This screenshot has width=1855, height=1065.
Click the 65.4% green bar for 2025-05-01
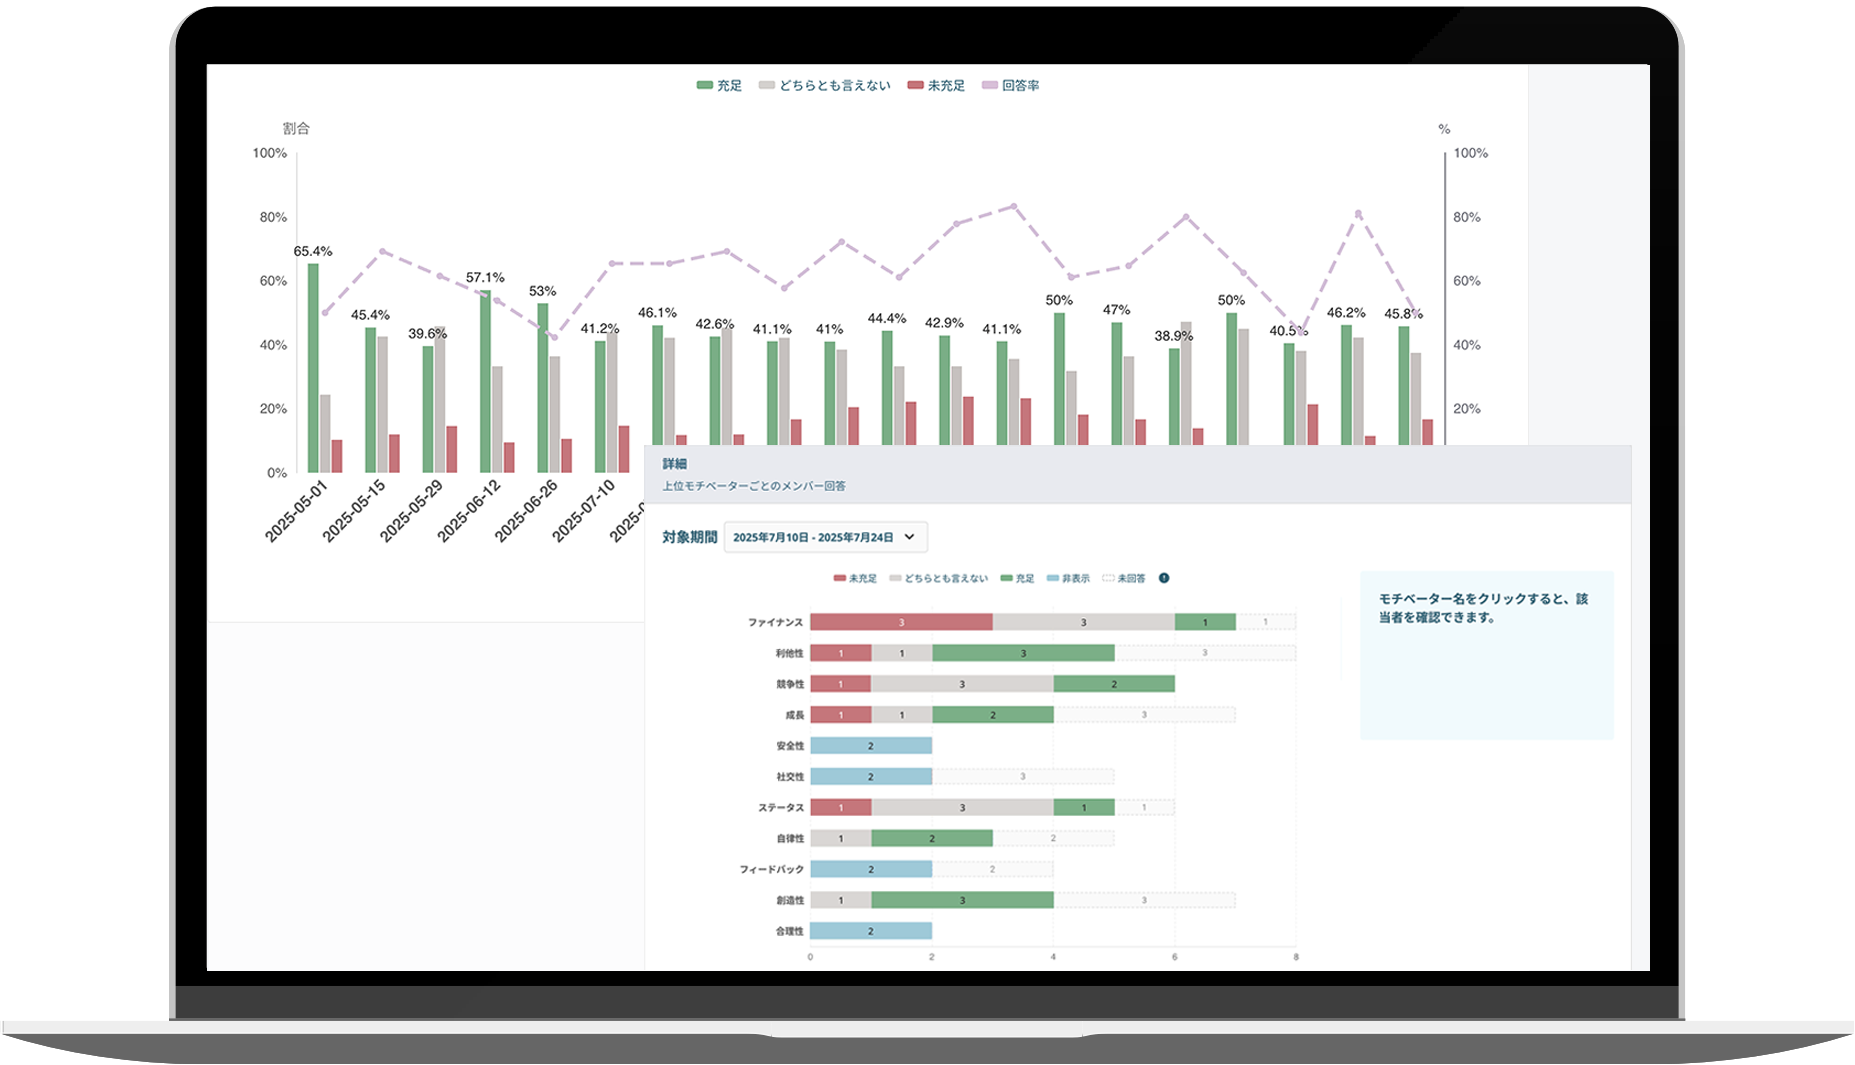tap(313, 368)
